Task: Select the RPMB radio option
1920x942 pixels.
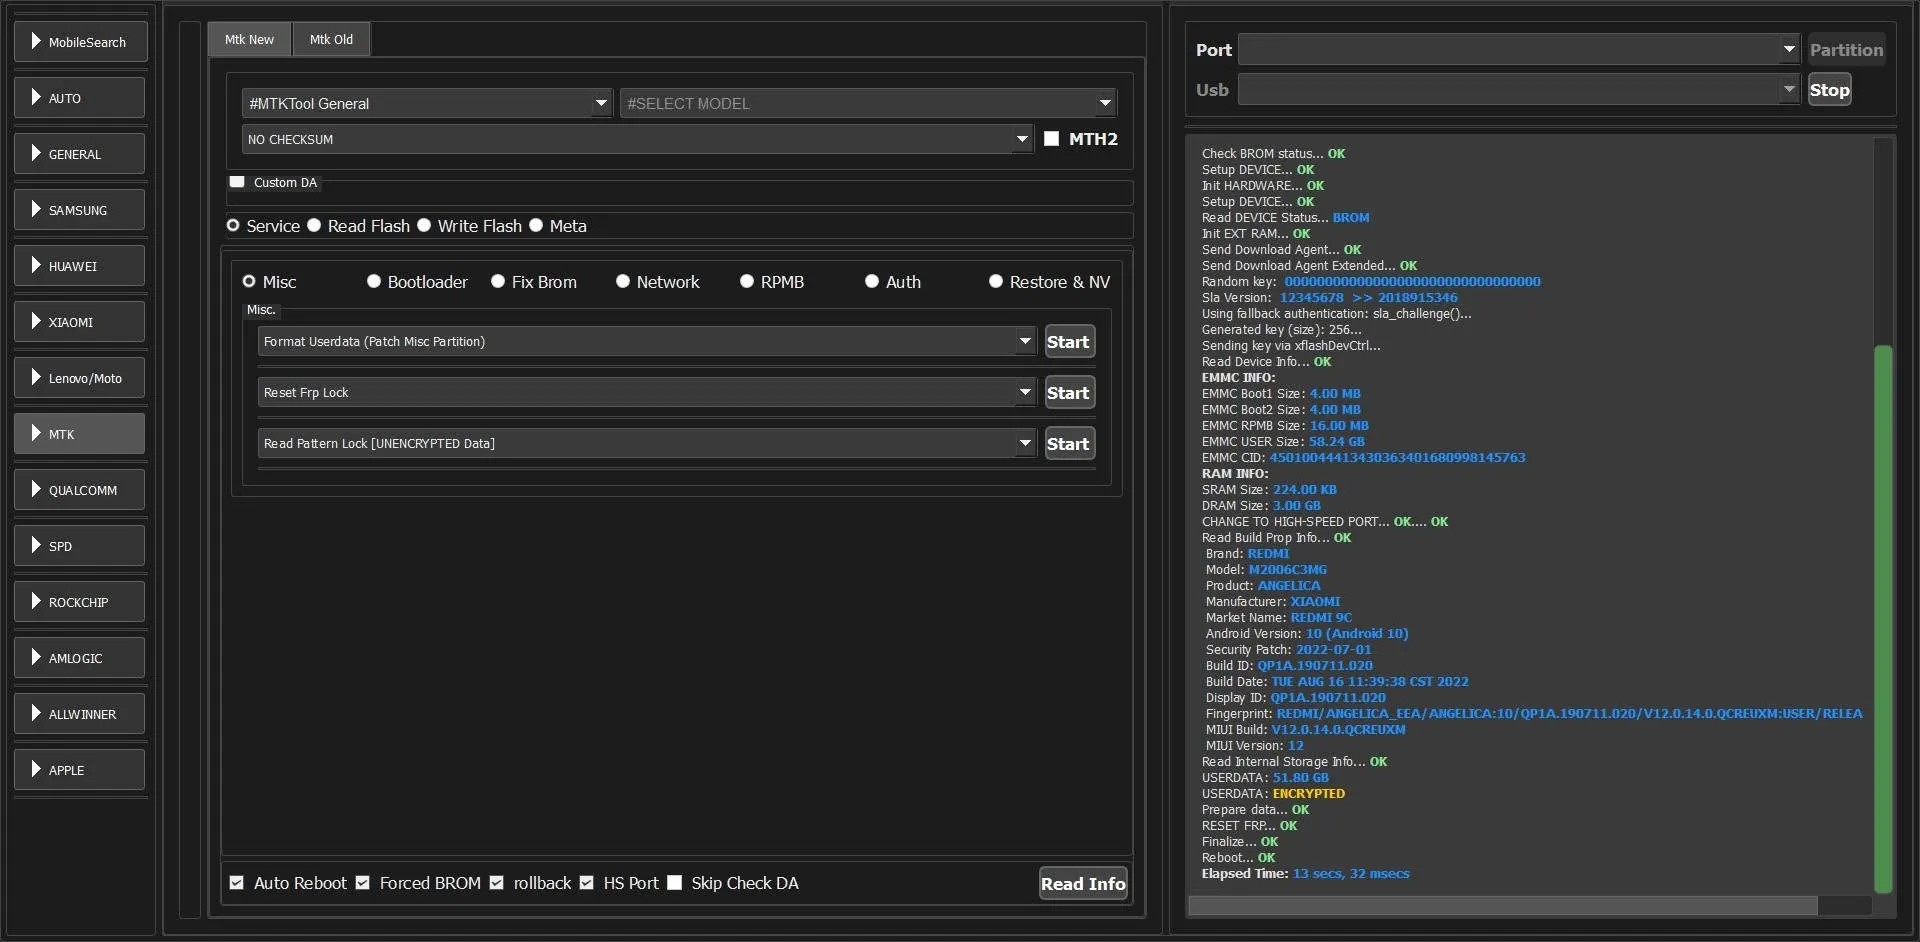Action: pyautogui.click(x=747, y=282)
